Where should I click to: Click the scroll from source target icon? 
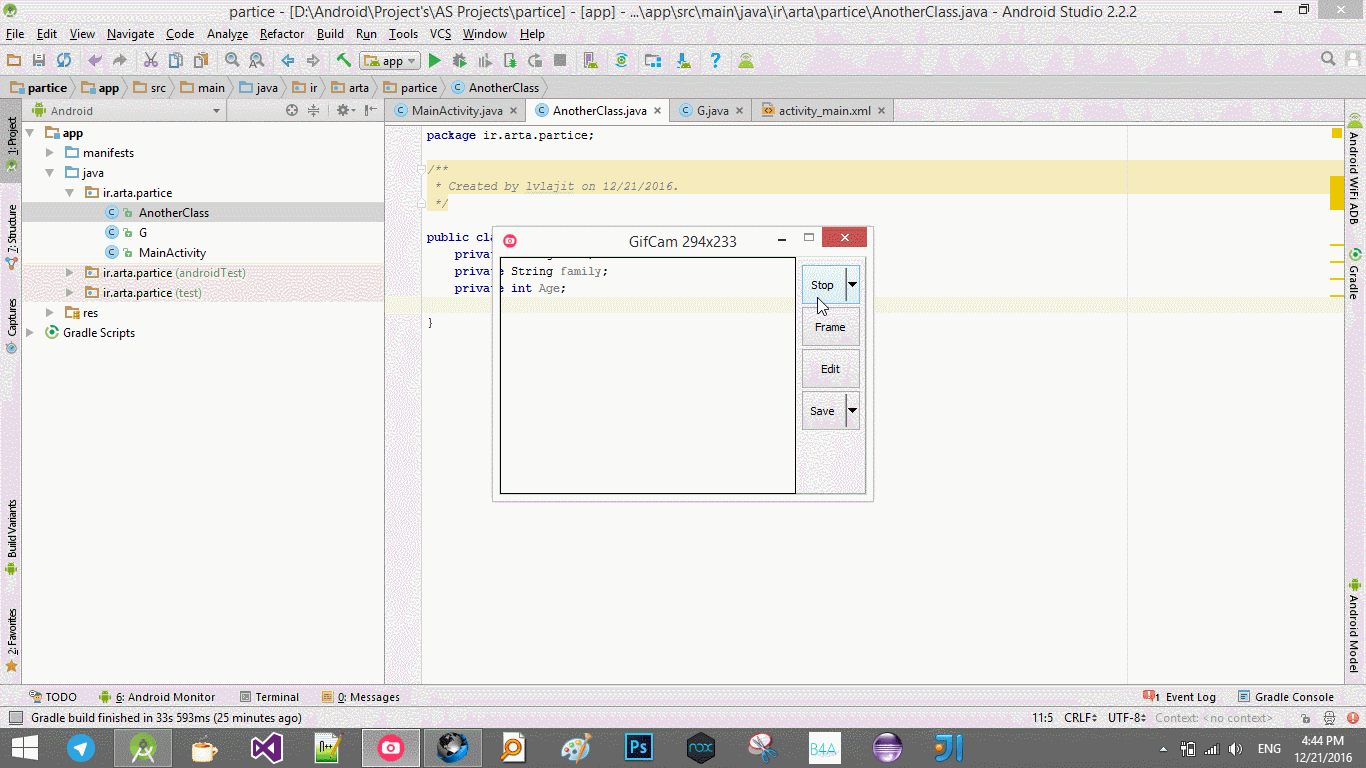[292, 111]
